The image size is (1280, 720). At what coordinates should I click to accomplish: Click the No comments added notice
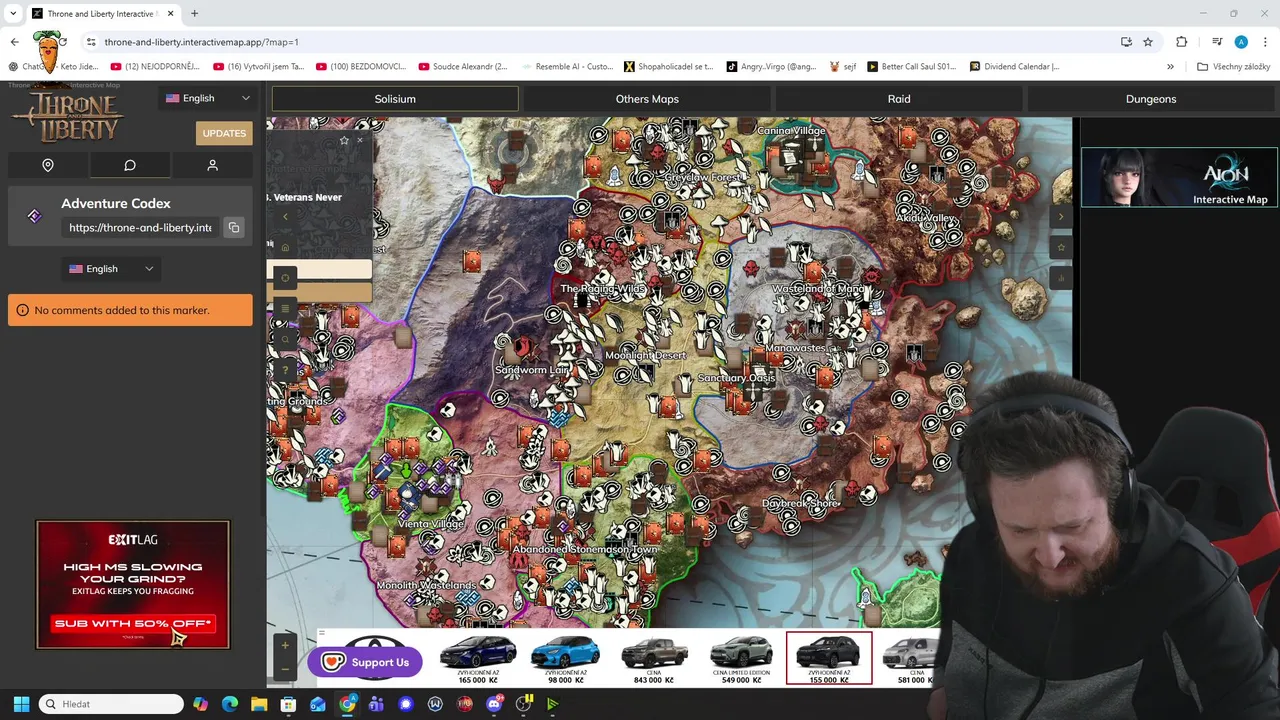tap(130, 310)
